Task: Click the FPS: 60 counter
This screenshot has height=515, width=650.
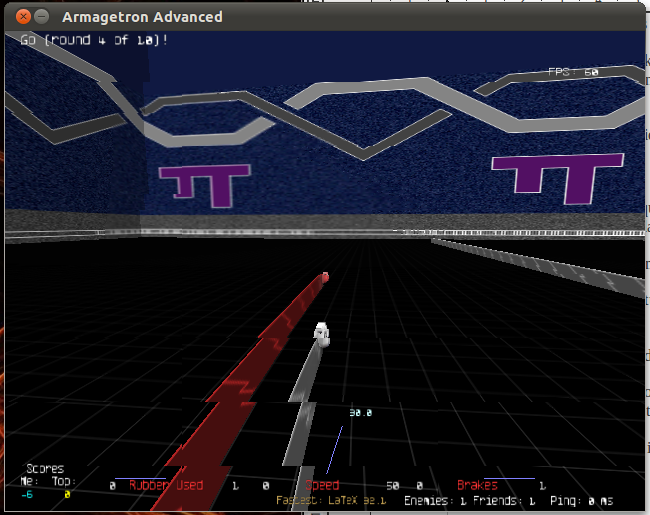Action: tap(573, 72)
